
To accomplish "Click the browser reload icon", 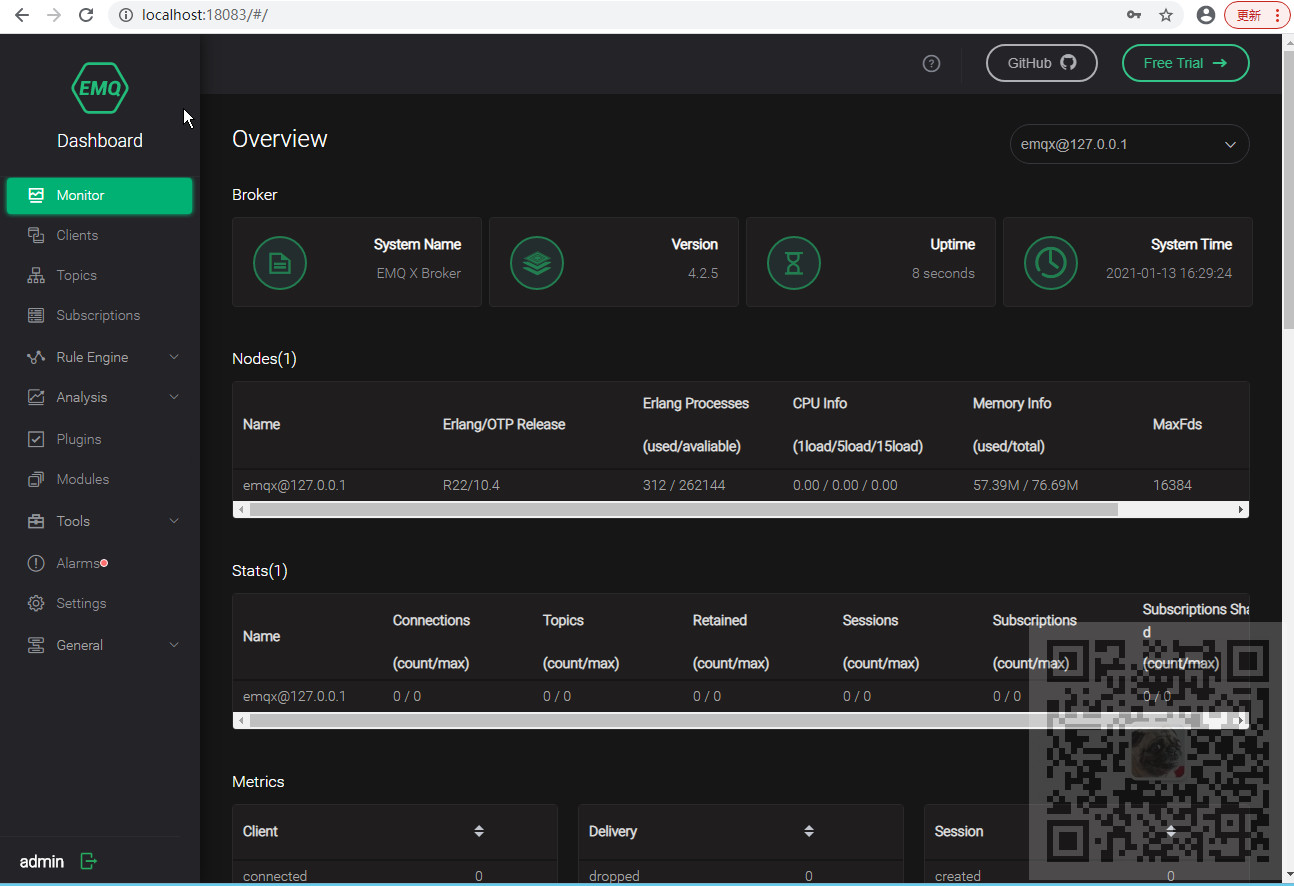I will coord(86,15).
